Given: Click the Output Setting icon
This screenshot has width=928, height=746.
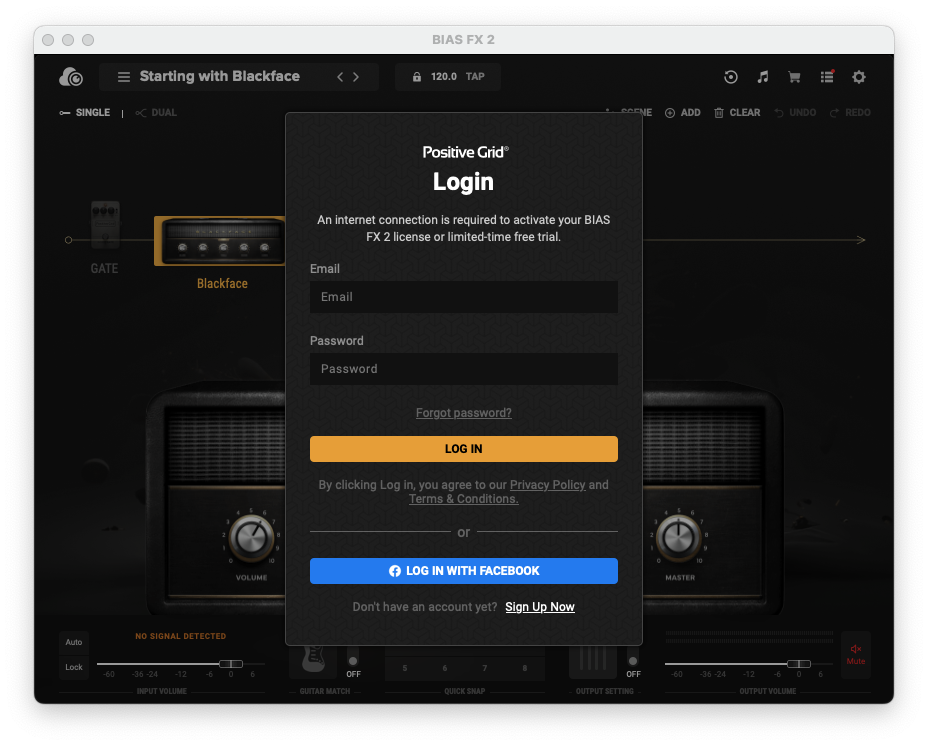Looking at the screenshot, I should [x=593, y=660].
